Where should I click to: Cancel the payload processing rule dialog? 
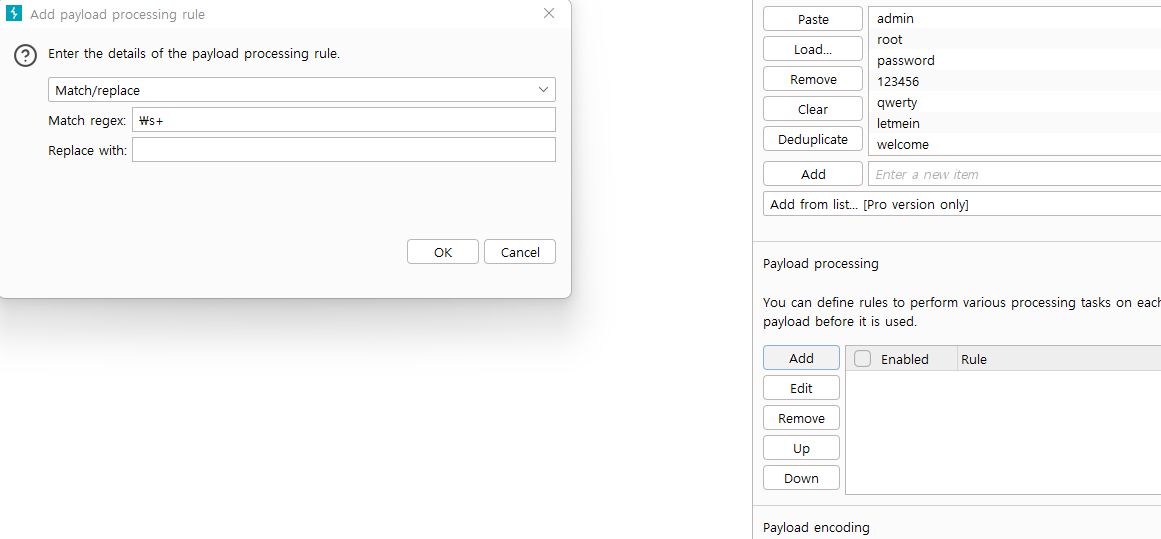point(519,252)
